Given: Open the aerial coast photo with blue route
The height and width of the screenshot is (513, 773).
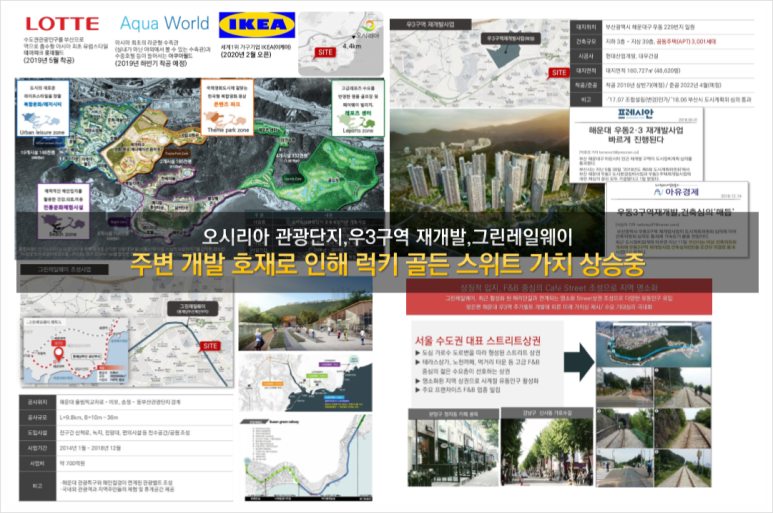Looking at the screenshot, I should point(653,344).
